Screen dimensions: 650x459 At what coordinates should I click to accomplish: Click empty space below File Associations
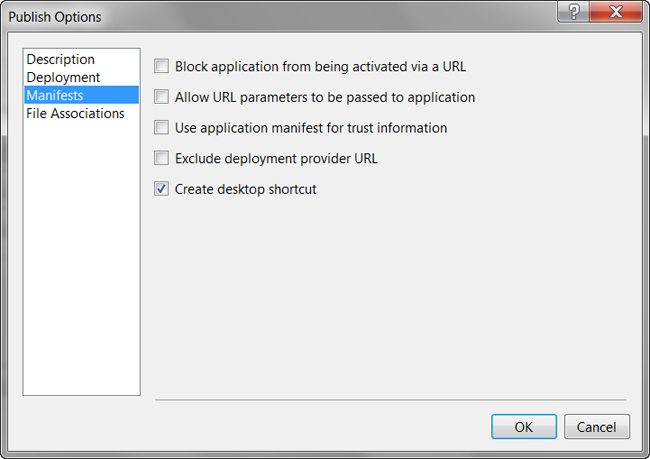82,257
